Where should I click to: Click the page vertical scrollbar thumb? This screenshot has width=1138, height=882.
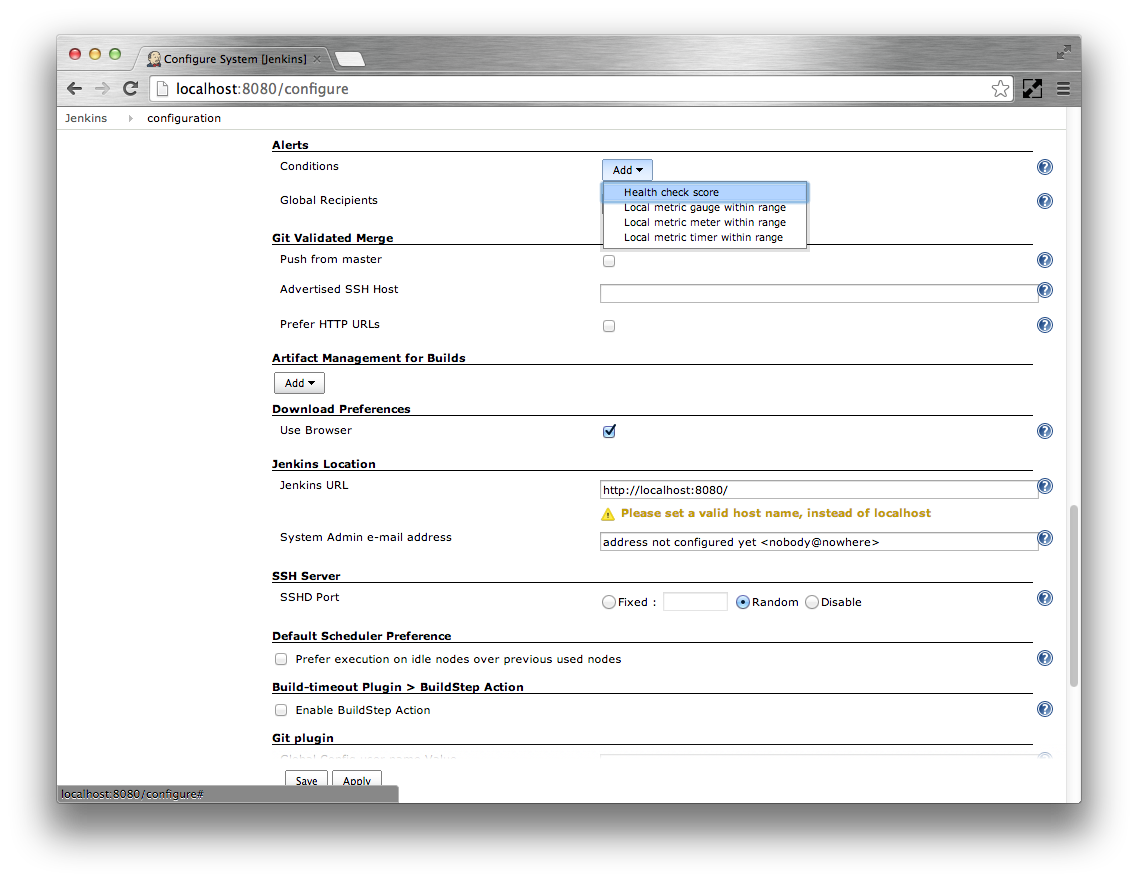1073,595
